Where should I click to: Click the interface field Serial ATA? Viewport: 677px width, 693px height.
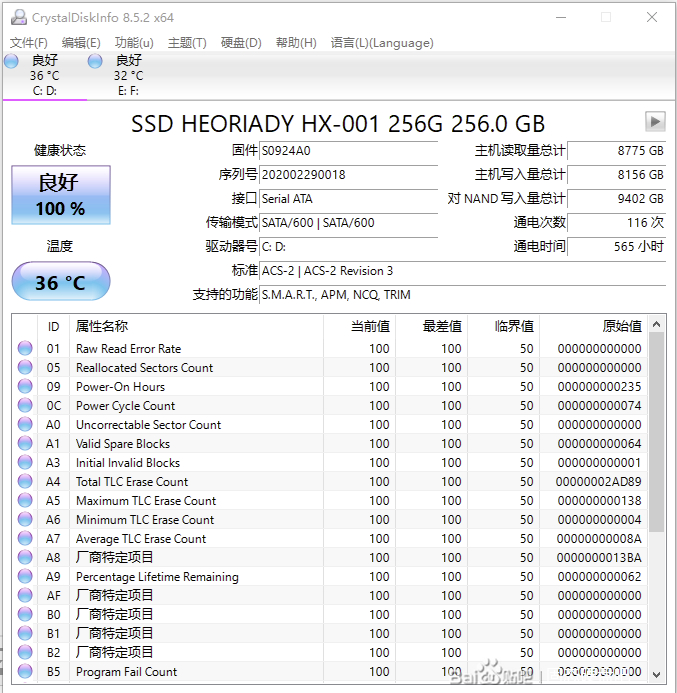coord(349,199)
